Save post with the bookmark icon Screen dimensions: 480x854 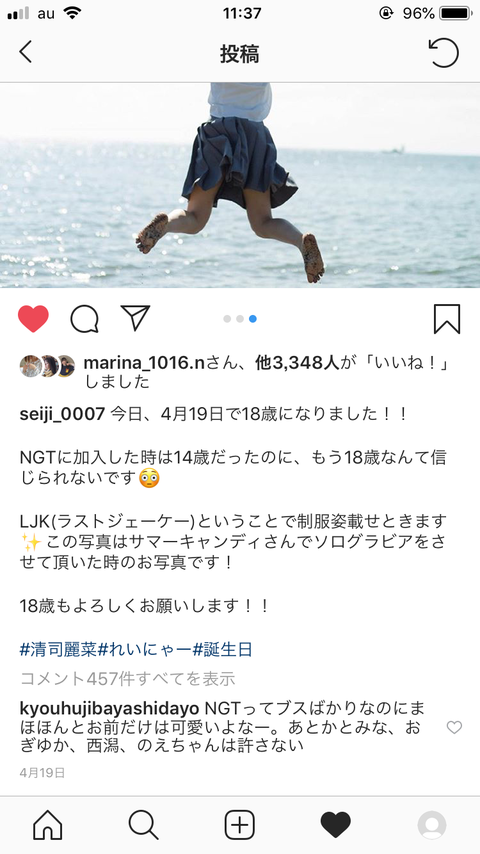click(447, 319)
